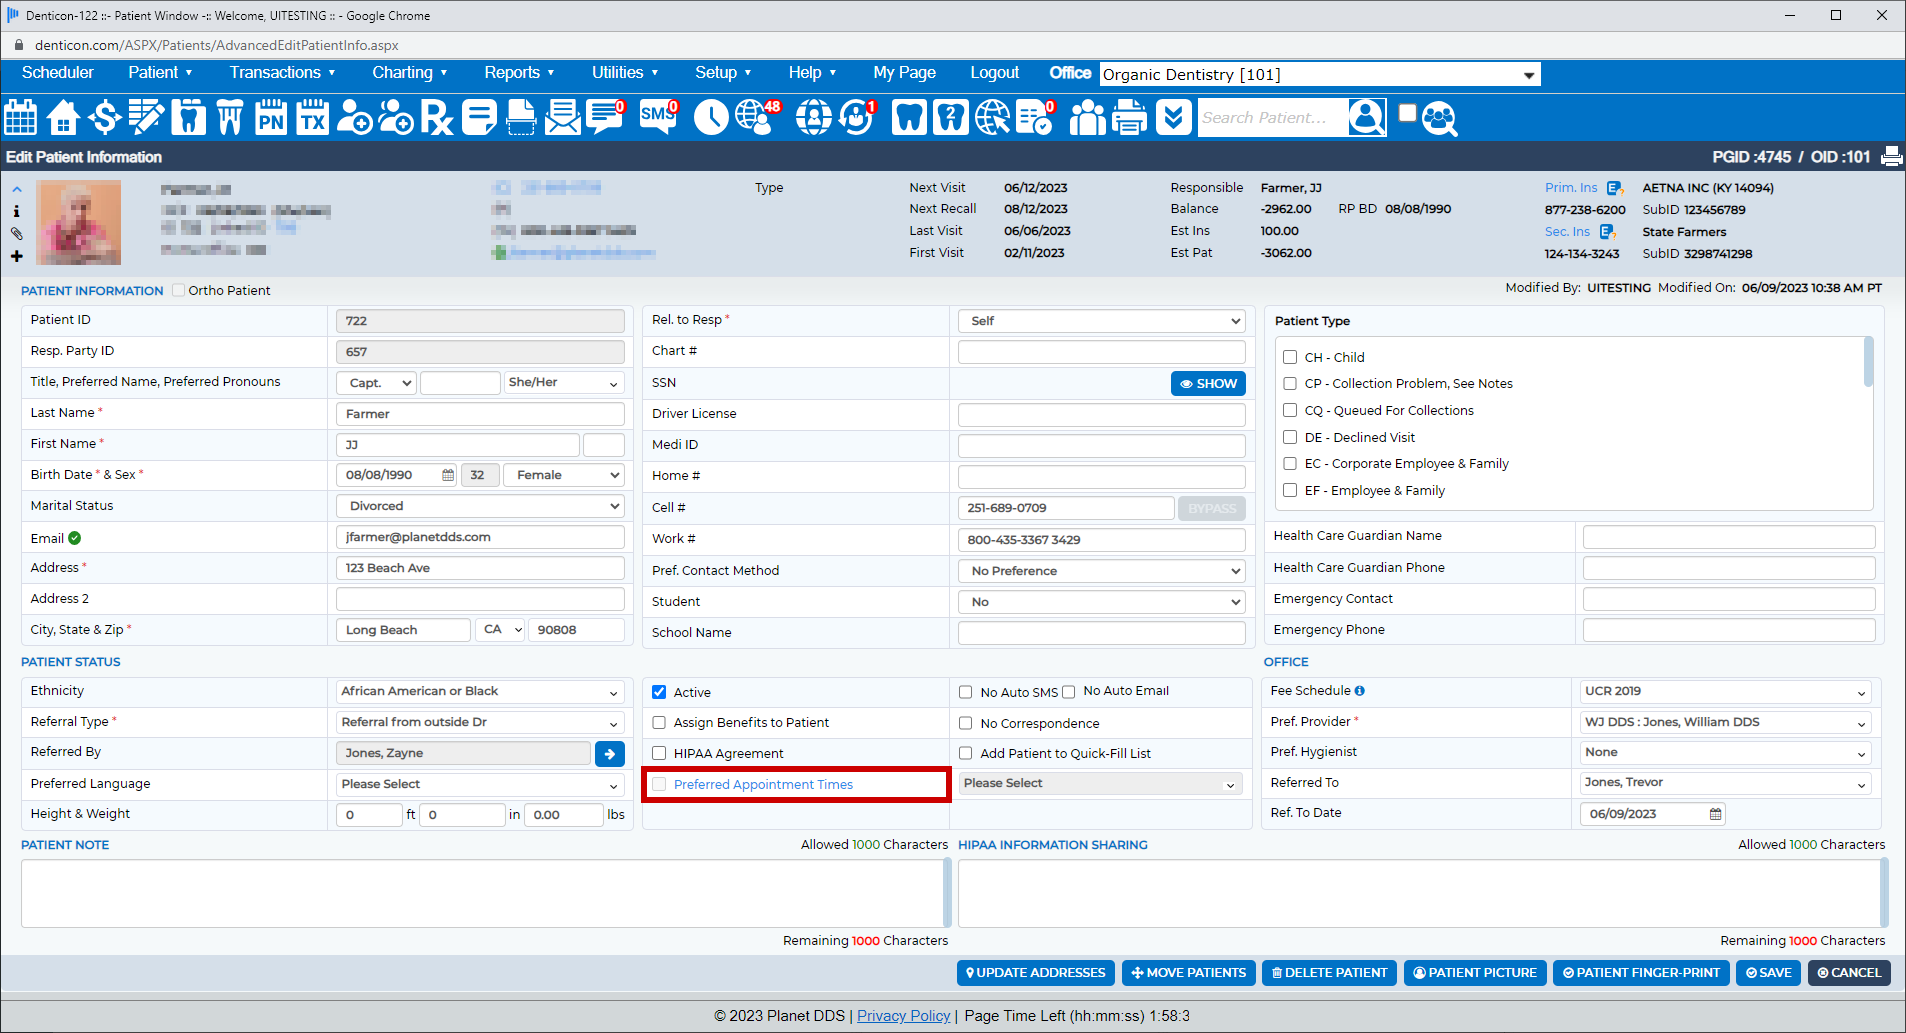Open the clock time icon
The width and height of the screenshot is (1906, 1033).
[711, 117]
